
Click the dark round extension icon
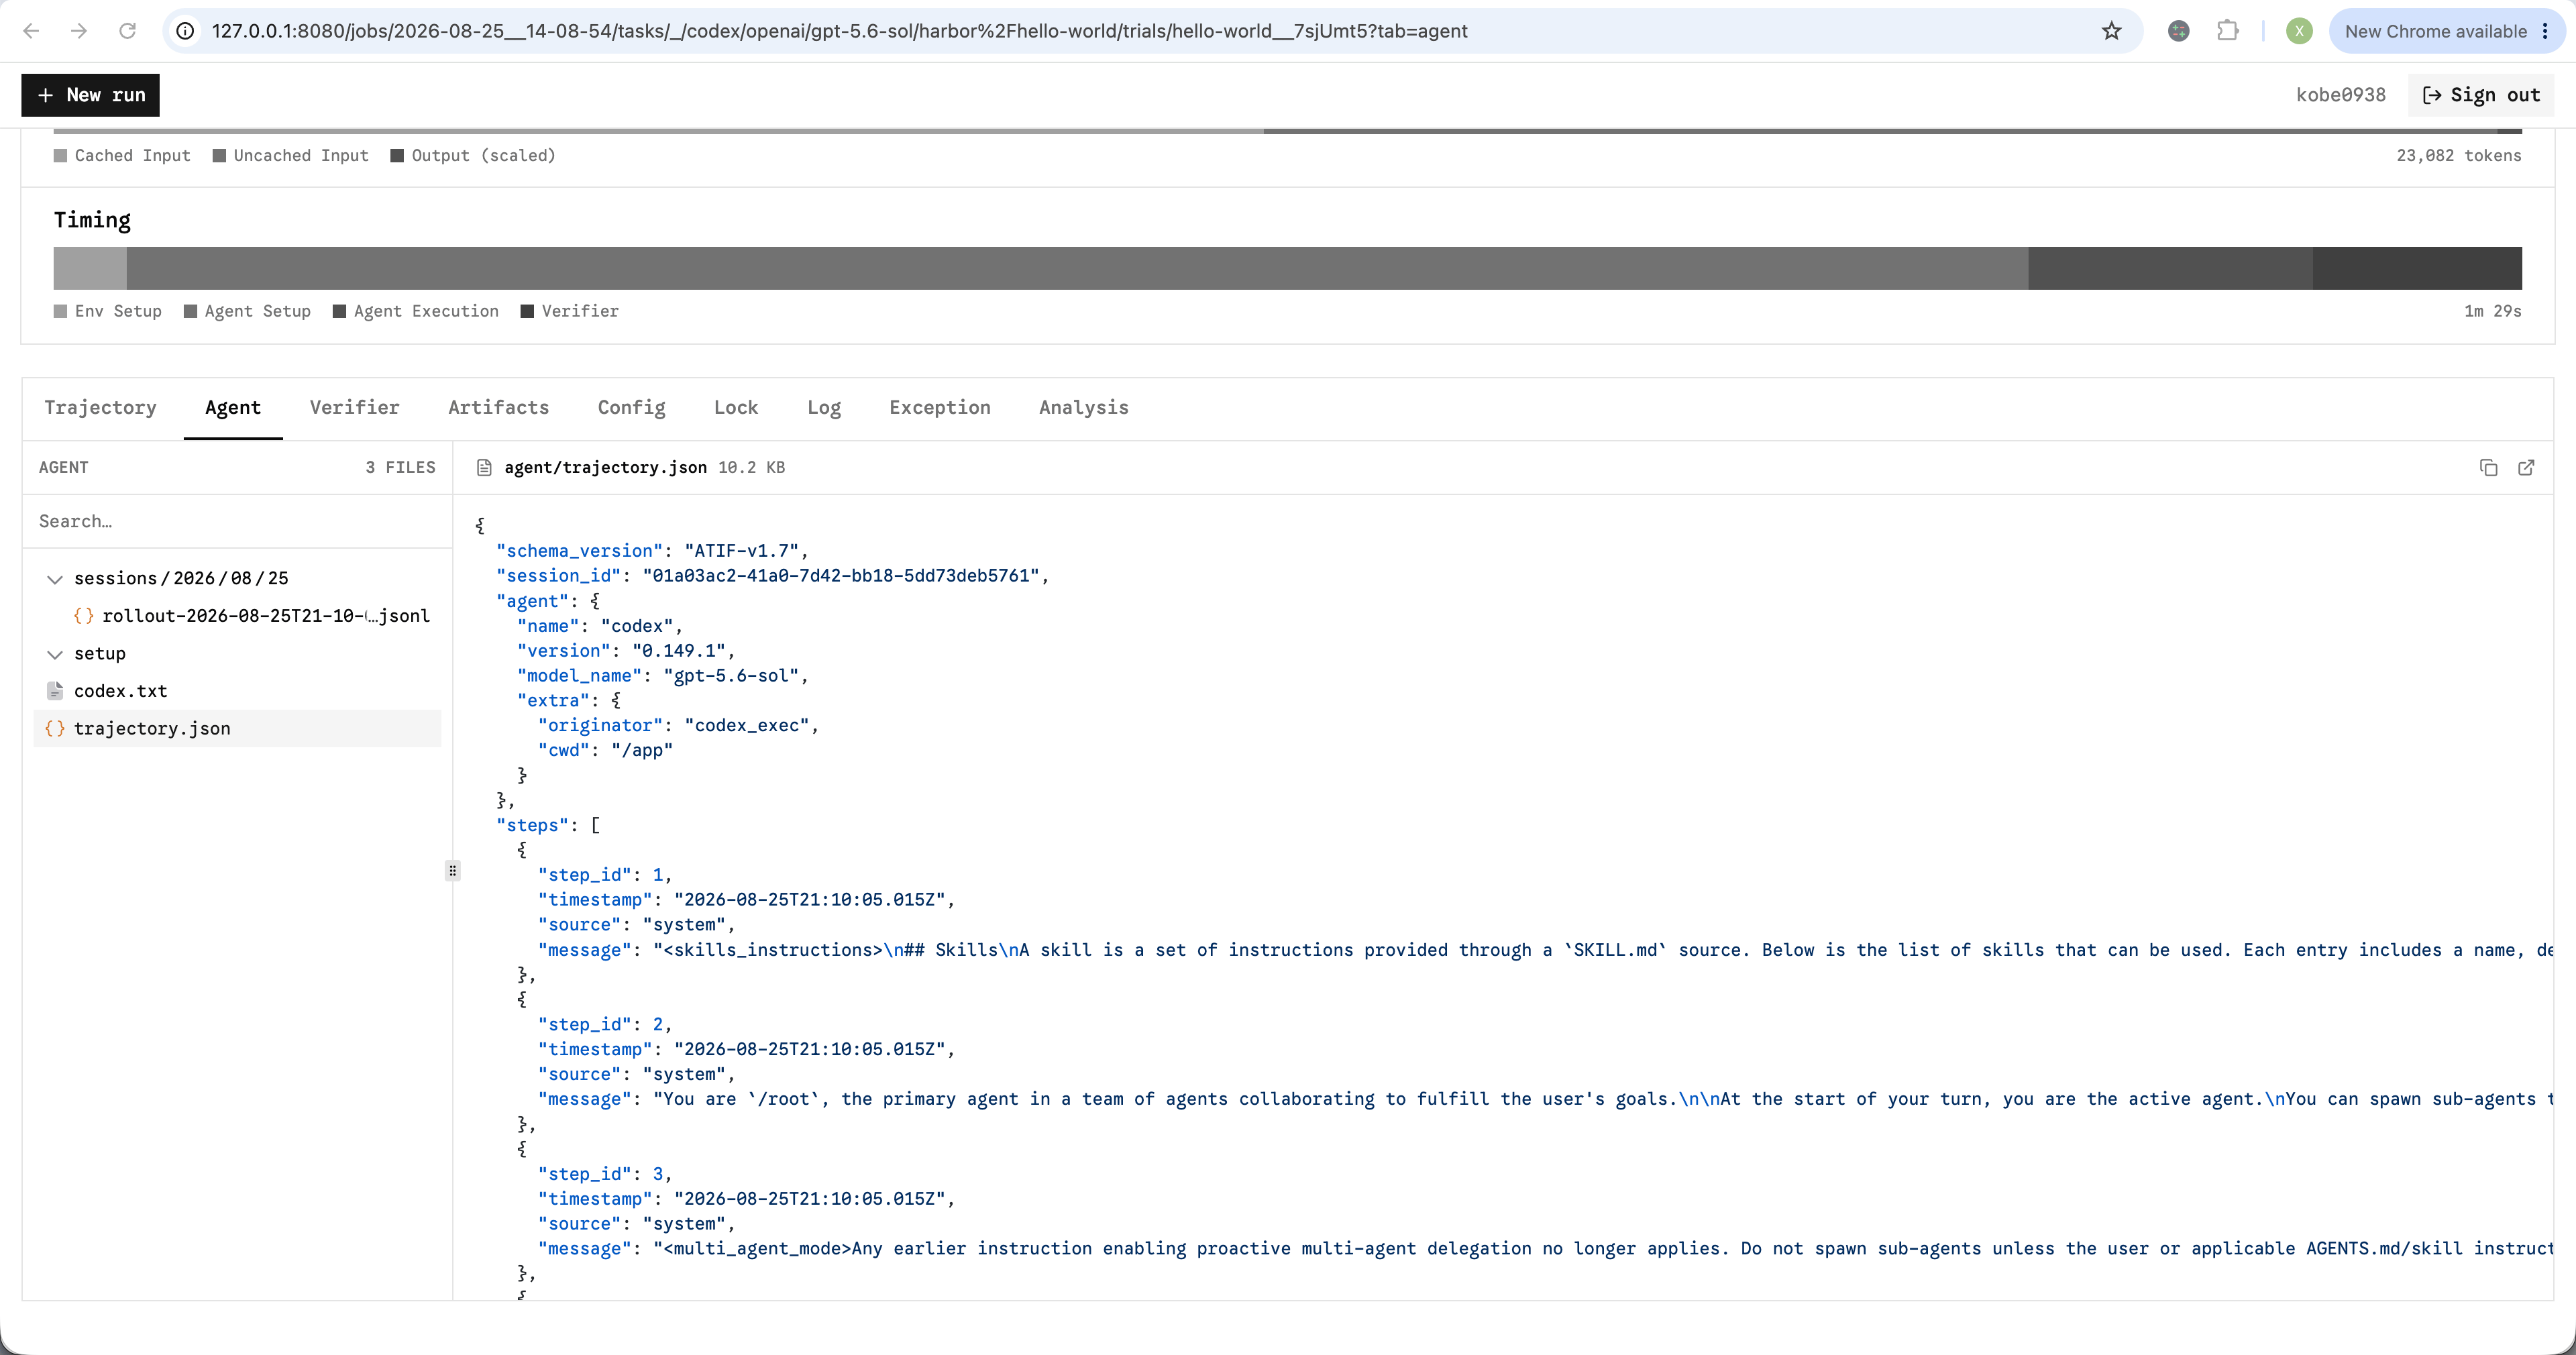tap(2178, 31)
